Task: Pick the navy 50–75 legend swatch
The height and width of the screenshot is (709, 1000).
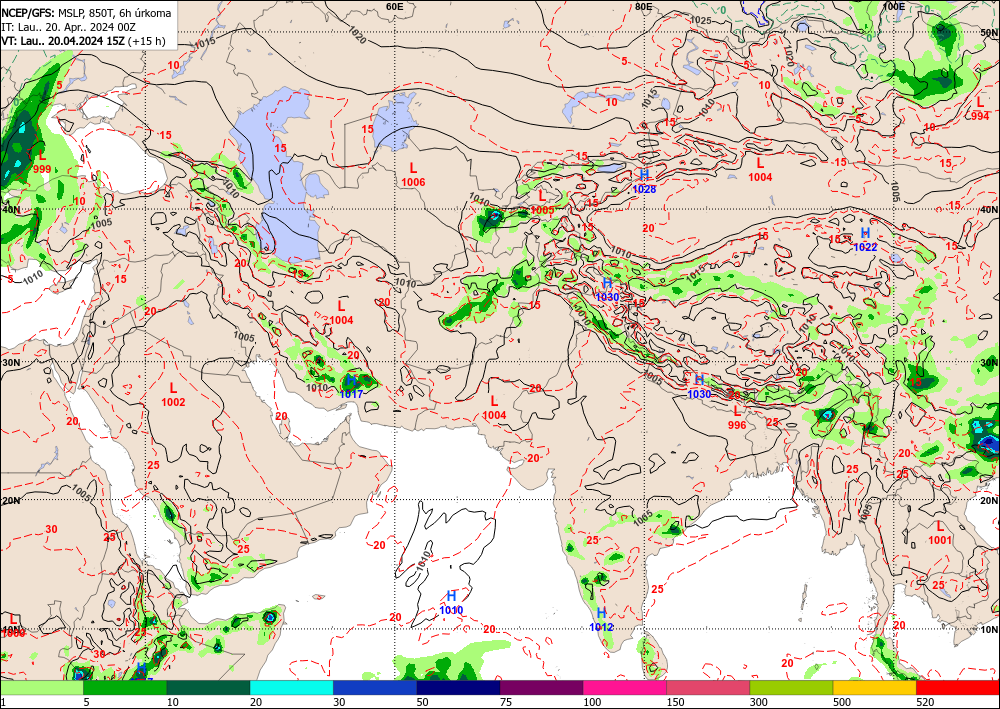Action: point(458,687)
